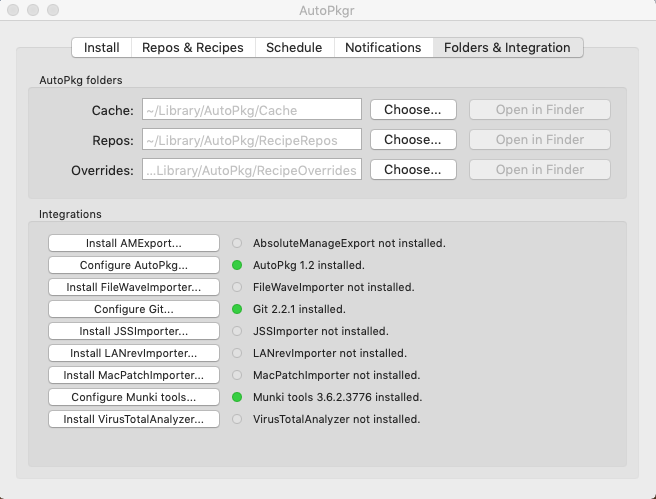Viewport: 656px width, 499px height.
Task: Click the gray AbsoluteManageExport status dot
Action: (237, 243)
